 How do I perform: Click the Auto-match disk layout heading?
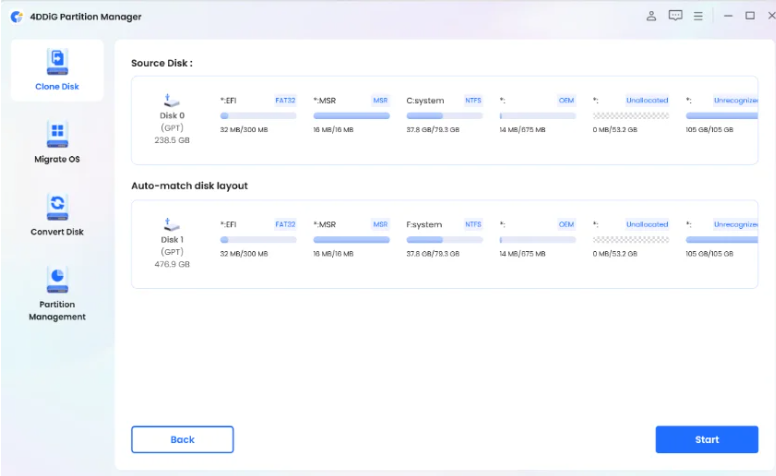coord(189,186)
